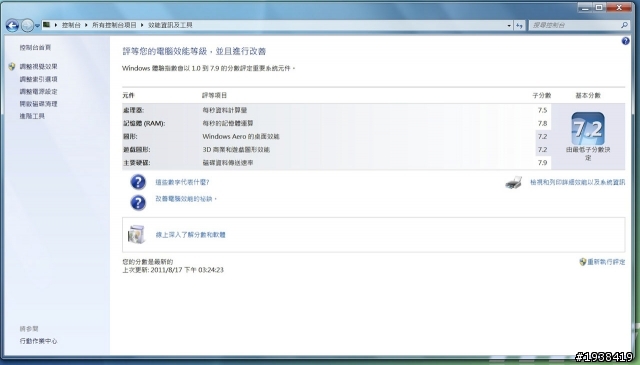
Task: Click the question icon beside 這些數字代表什麼
Action: [138, 182]
